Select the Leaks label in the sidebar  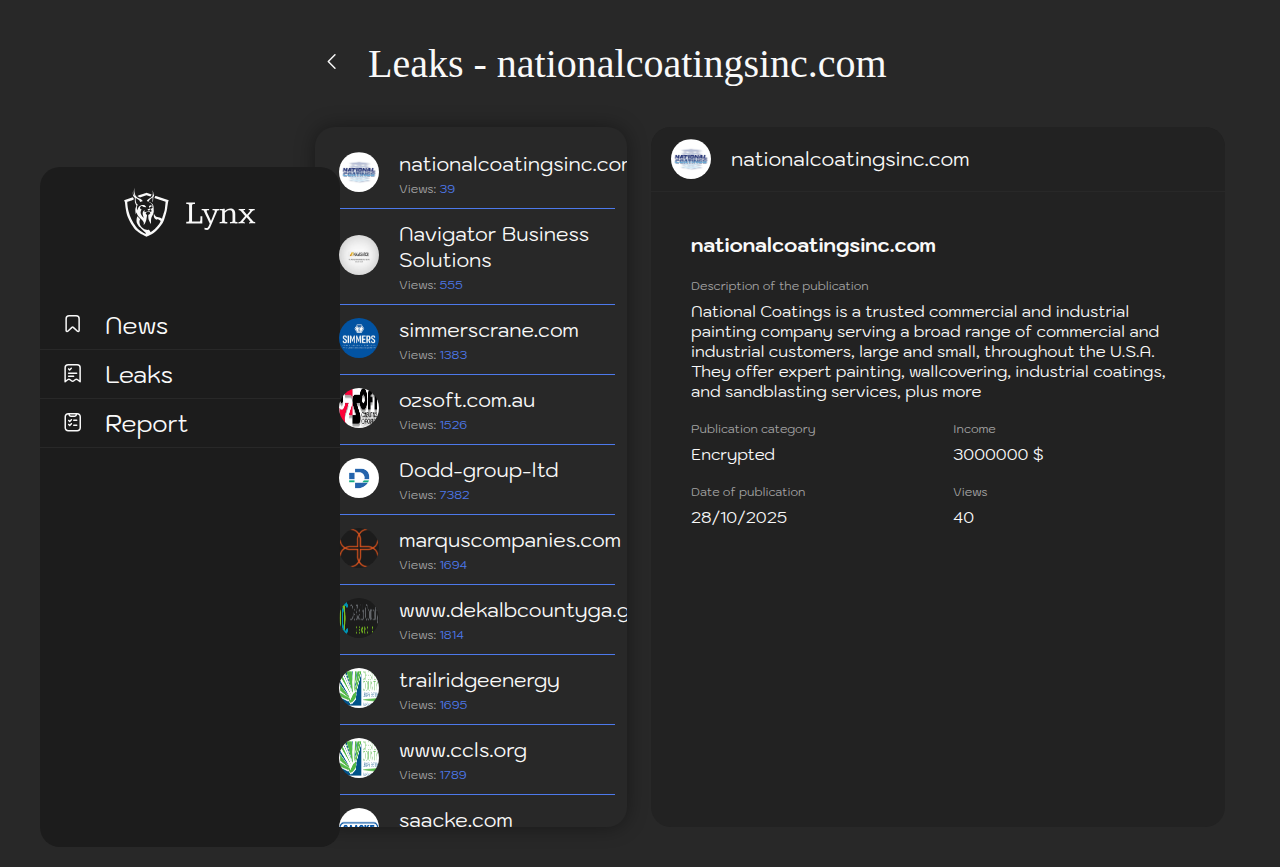click(139, 375)
